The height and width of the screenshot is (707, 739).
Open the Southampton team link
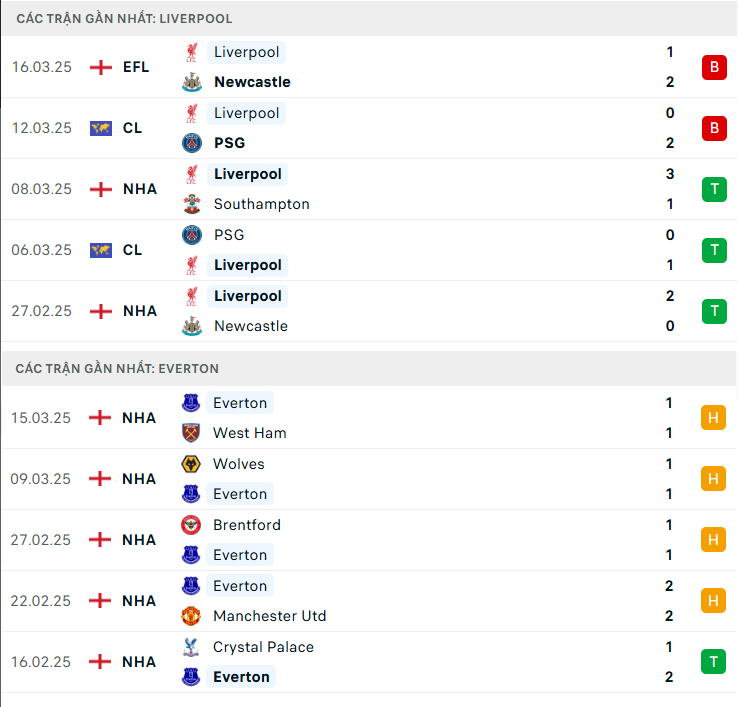[261, 204]
